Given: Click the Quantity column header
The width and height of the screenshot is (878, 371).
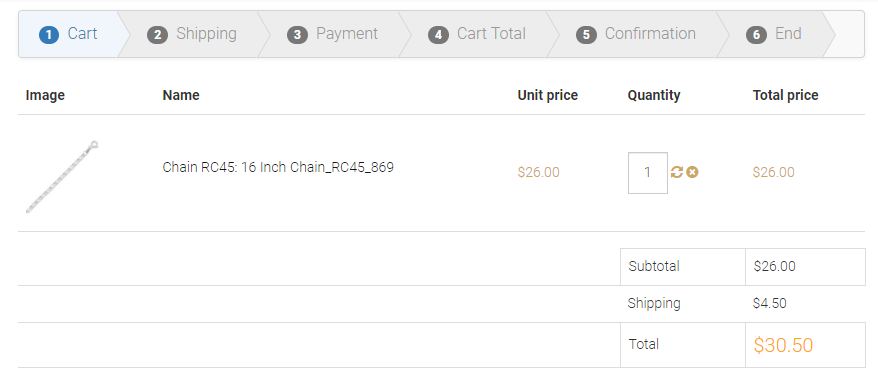Looking at the screenshot, I should [653, 95].
